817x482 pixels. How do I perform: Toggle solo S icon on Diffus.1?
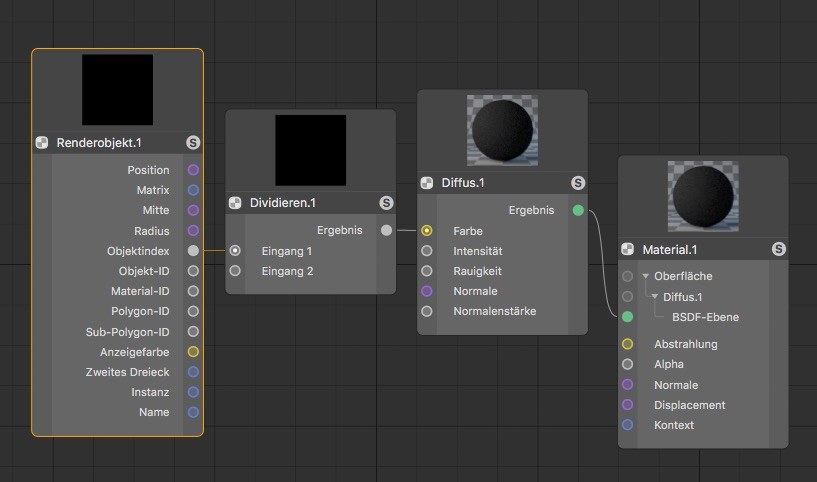578,183
